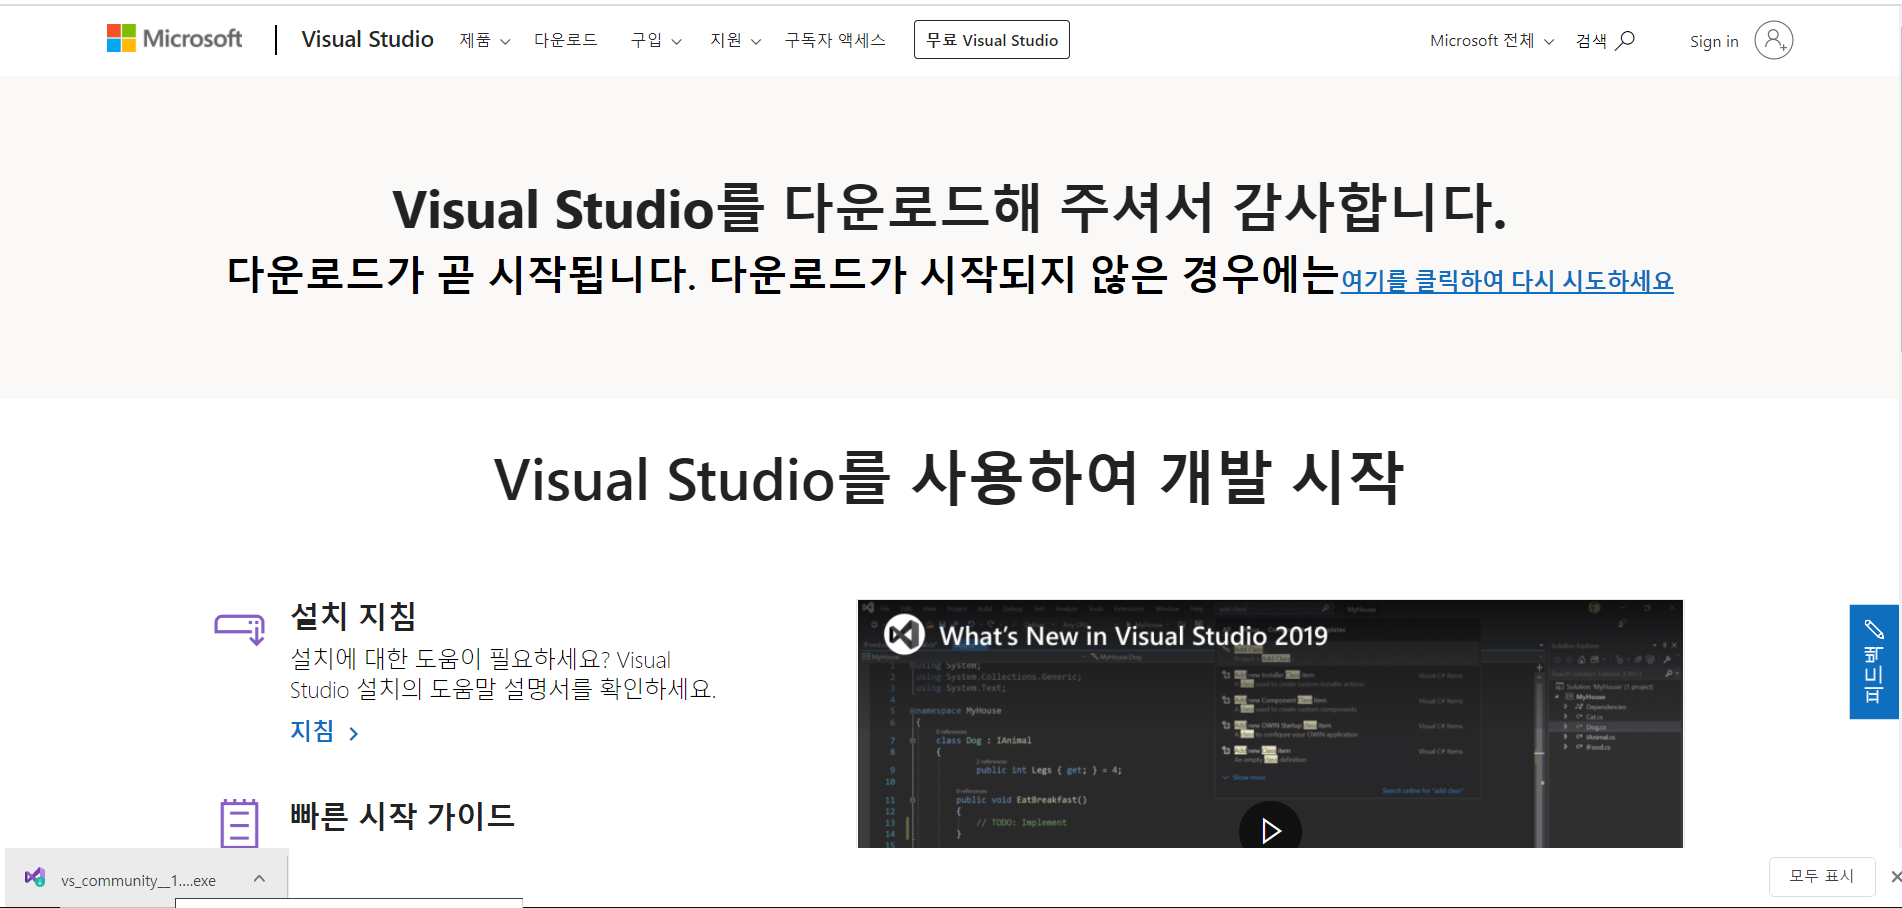Click the 무료 Visual Studio button
Image resolution: width=1902 pixels, height=908 pixels.
991,40
